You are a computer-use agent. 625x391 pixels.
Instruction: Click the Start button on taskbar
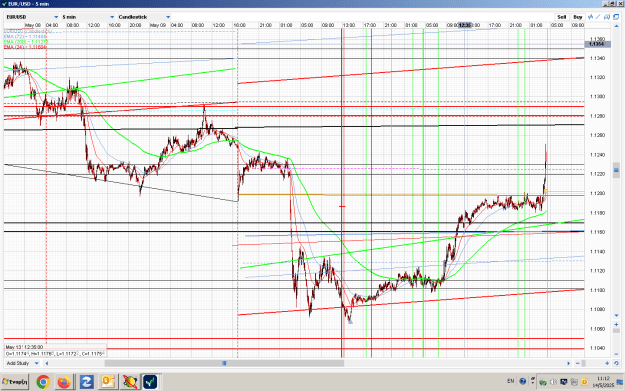[15, 381]
